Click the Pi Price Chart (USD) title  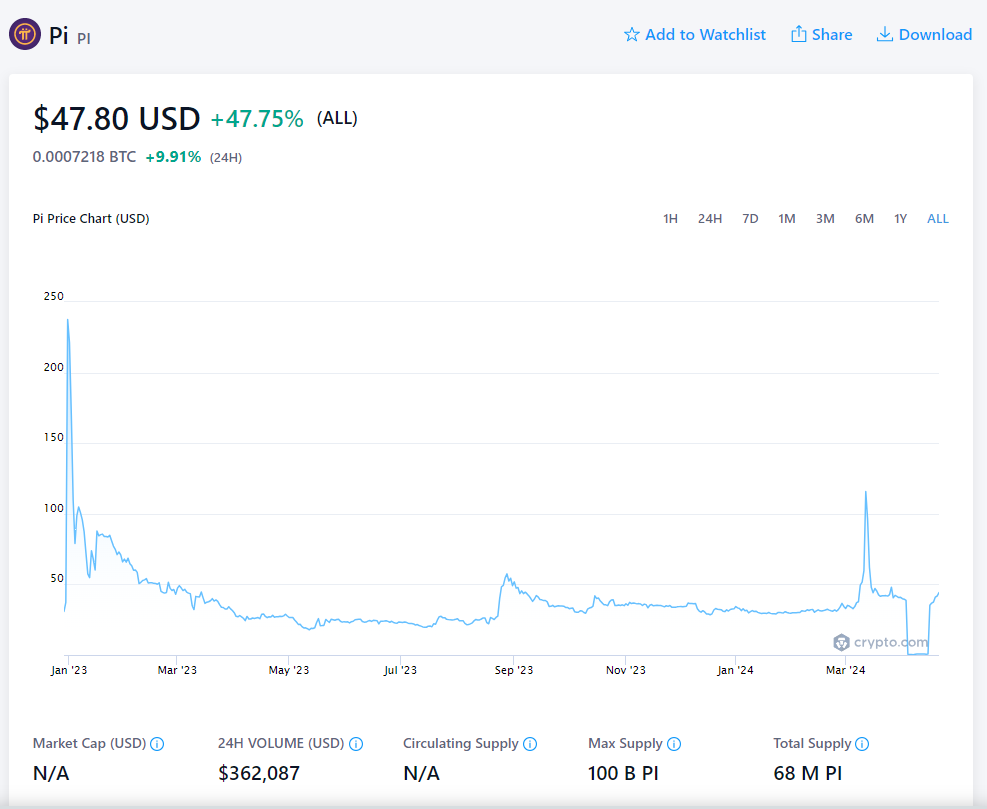(91, 218)
